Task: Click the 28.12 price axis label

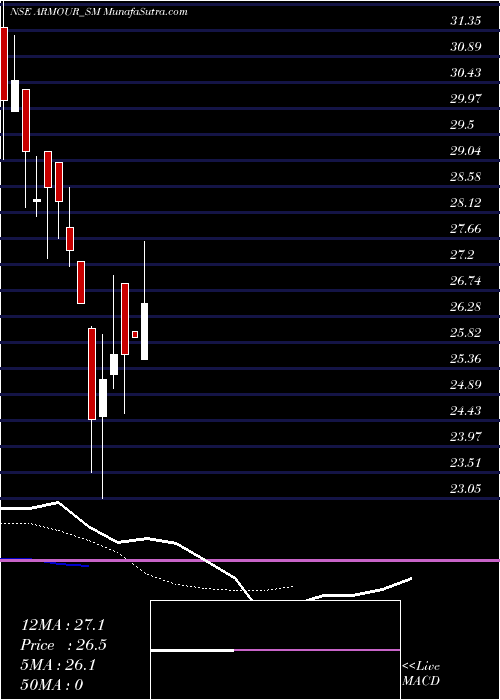Action: (466, 203)
